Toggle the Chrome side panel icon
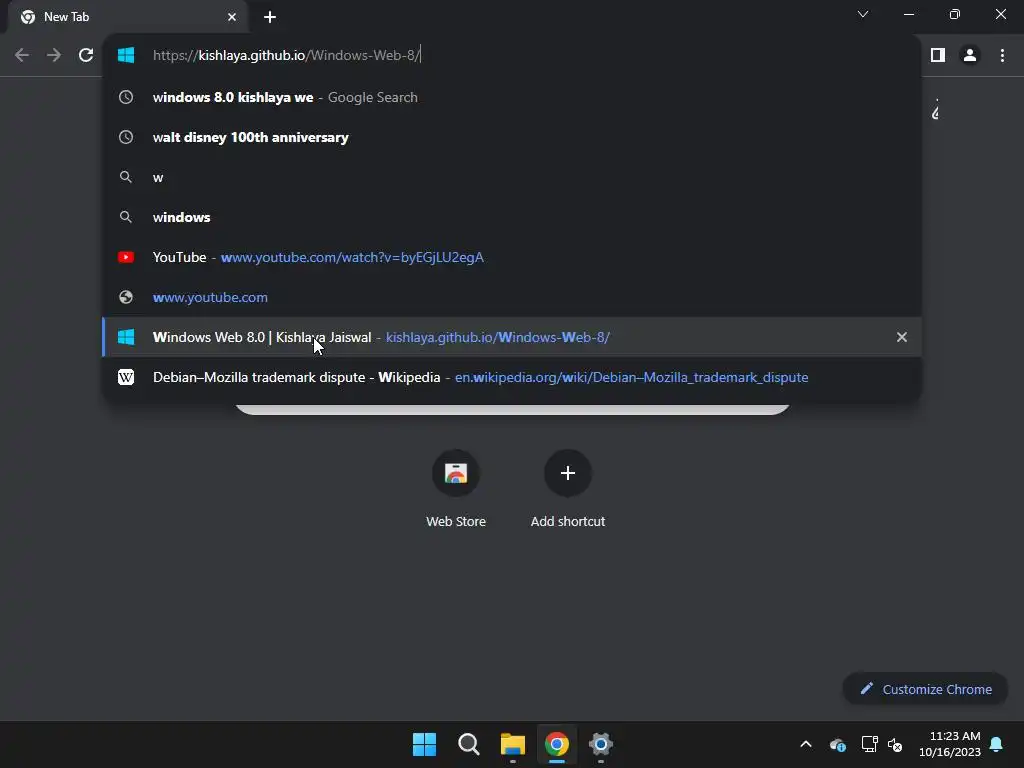 click(x=938, y=56)
